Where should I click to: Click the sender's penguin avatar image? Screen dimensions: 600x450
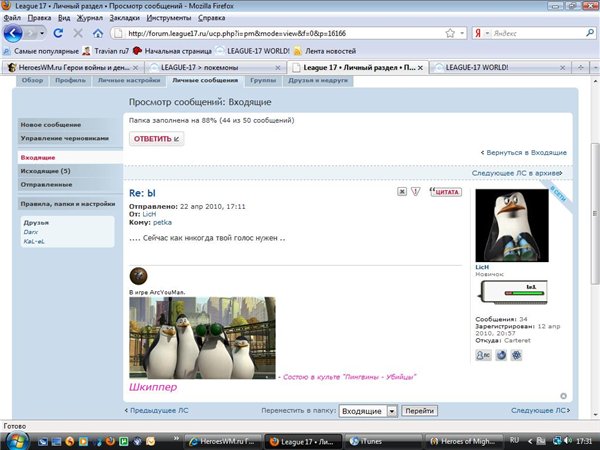coord(512,225)
